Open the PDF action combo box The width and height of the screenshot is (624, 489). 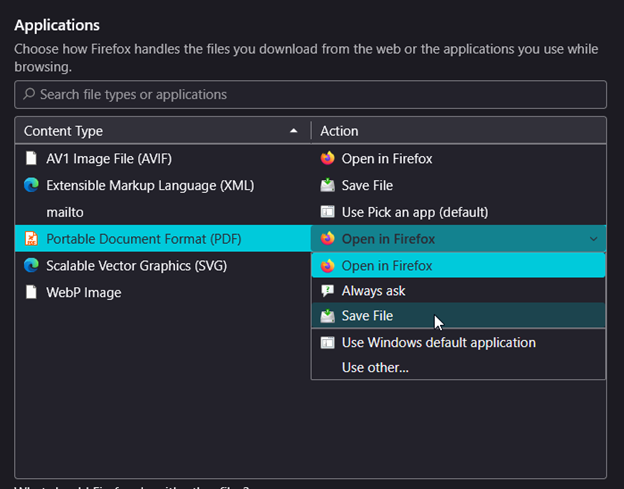click(458, 239)
